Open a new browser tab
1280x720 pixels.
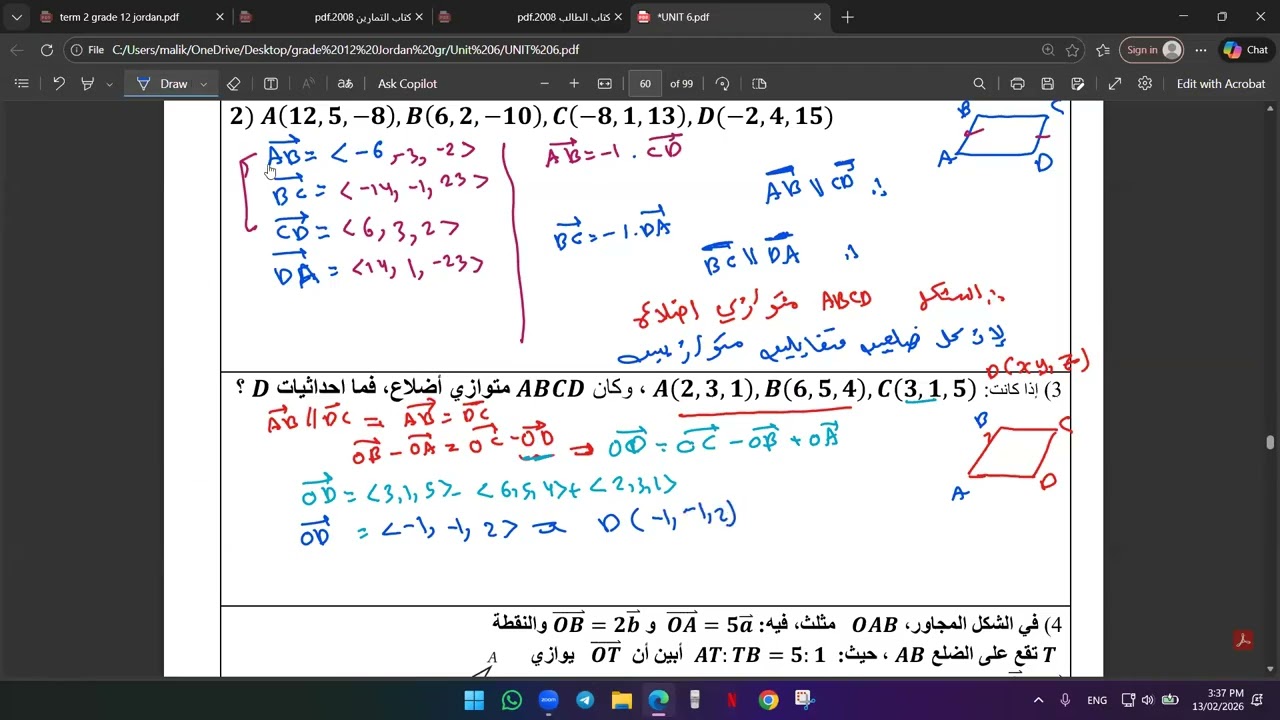pyautogui.click(x=847, y=17)
